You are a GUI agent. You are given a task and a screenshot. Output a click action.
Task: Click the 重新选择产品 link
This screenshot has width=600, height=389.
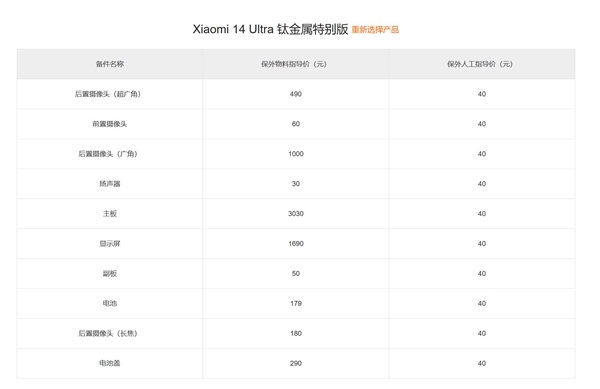click(x=375, y=30)
